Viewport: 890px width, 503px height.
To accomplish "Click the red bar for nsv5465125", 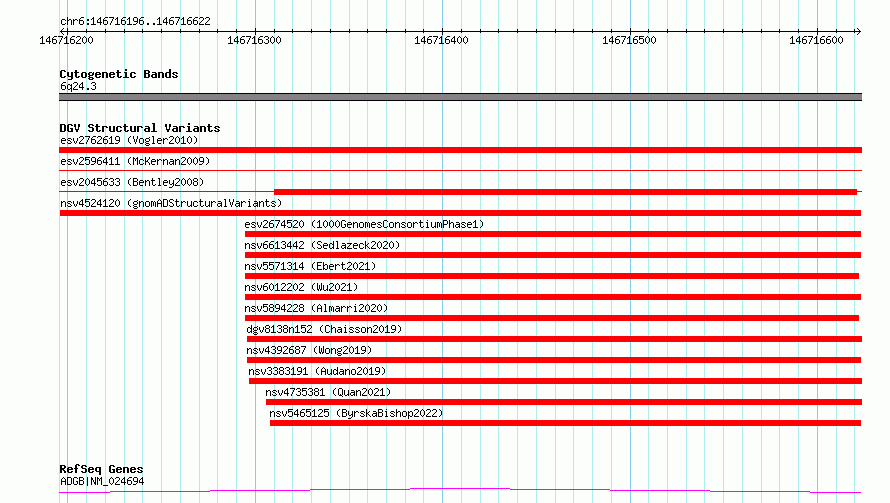I will pyautogui.click(x=565, y=423).
